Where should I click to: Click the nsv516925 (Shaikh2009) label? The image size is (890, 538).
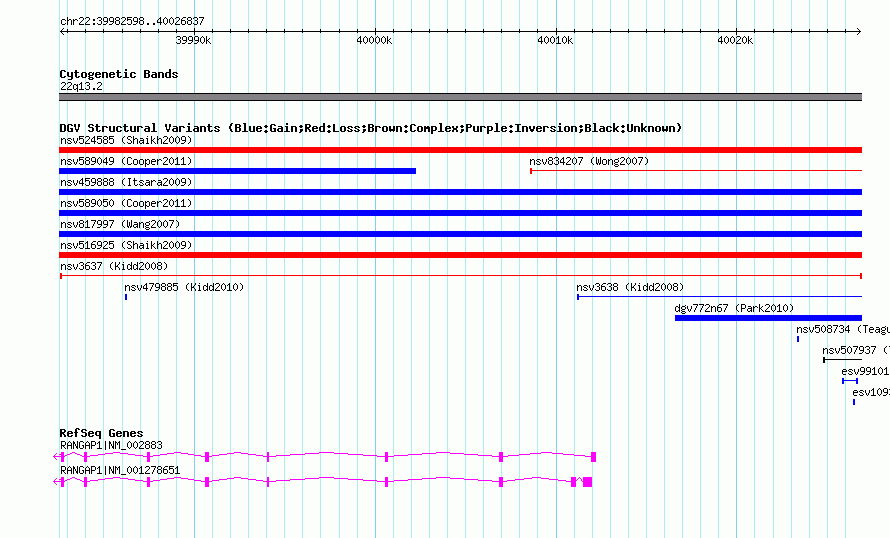click(x=126, y=245)
